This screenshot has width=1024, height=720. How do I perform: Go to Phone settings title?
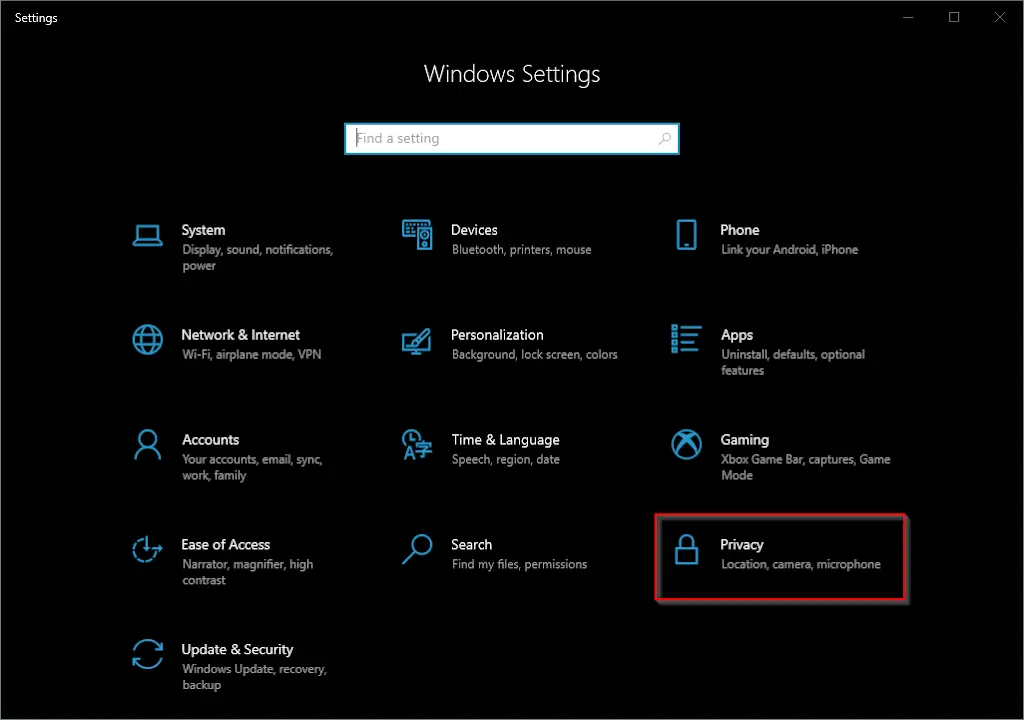(740, 230)
